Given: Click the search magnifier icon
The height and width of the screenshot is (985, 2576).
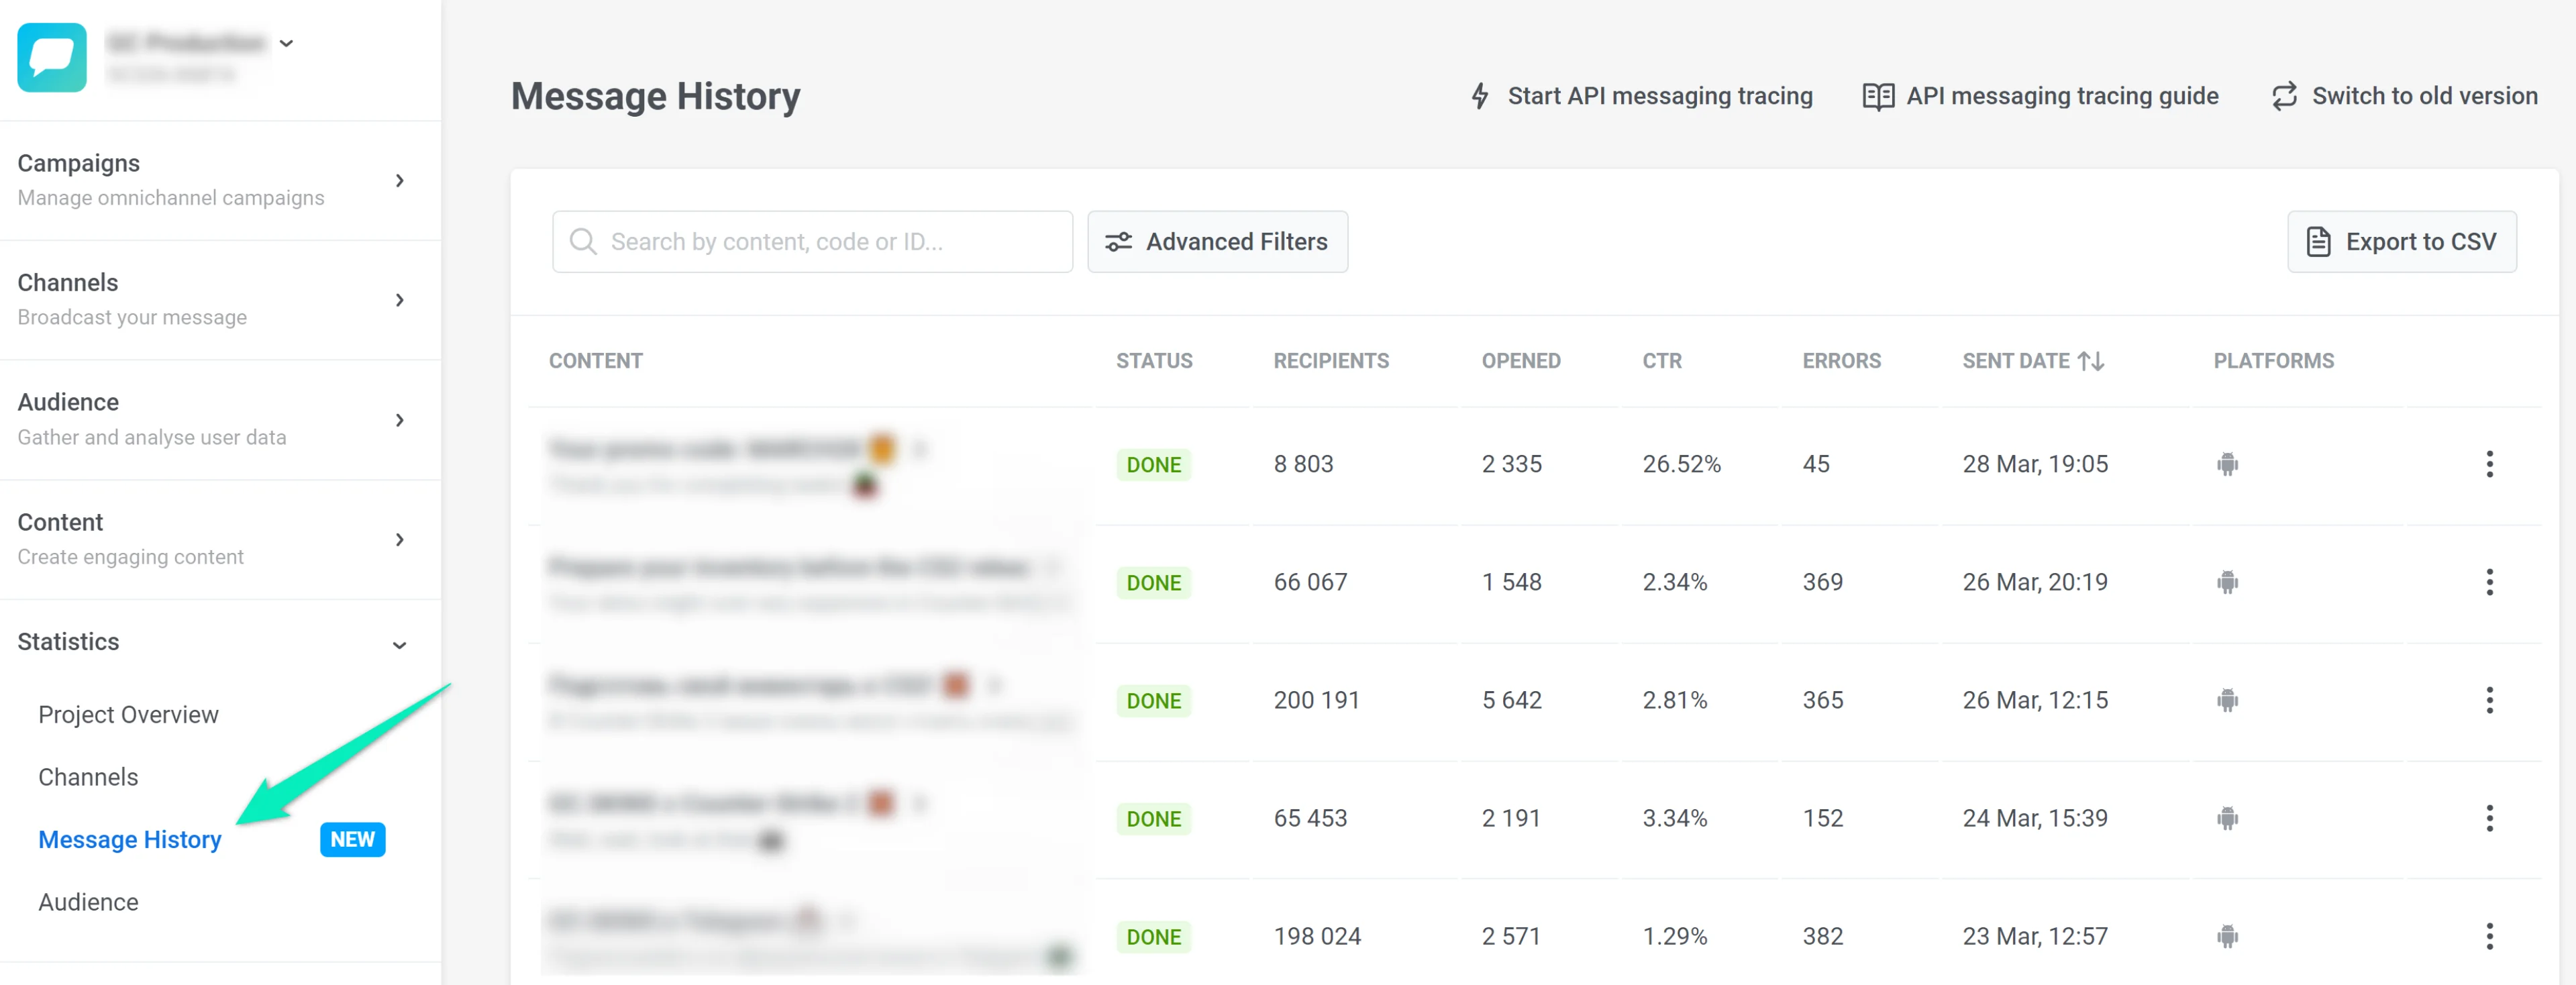Looking at the screenshot, I should click(583, 242).
